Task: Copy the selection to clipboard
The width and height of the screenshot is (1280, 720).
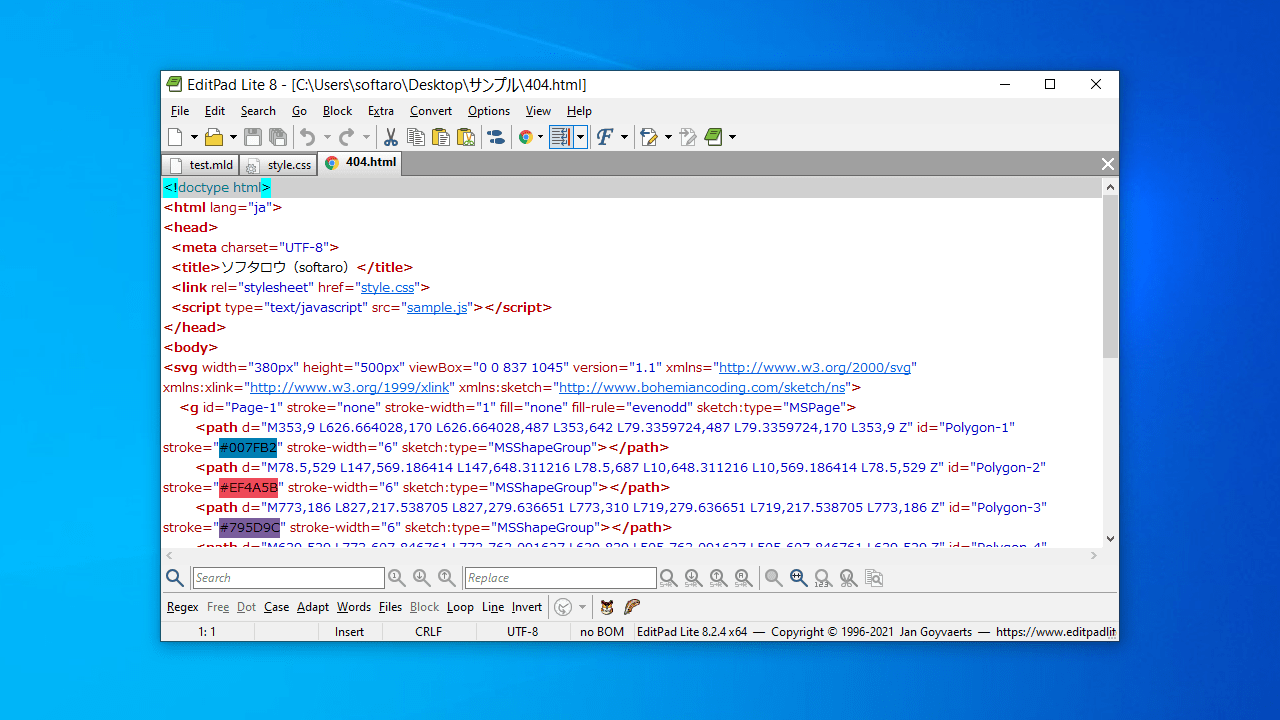Action: coord(416,137)
